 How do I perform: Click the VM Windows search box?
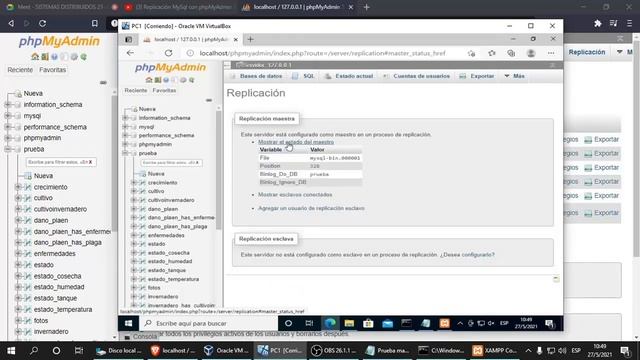(x=209, y=323)
